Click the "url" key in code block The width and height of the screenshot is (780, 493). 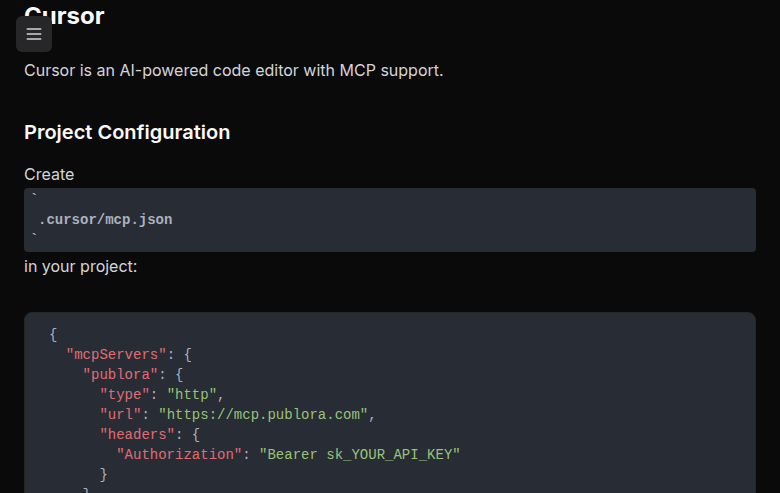point(121,414)
